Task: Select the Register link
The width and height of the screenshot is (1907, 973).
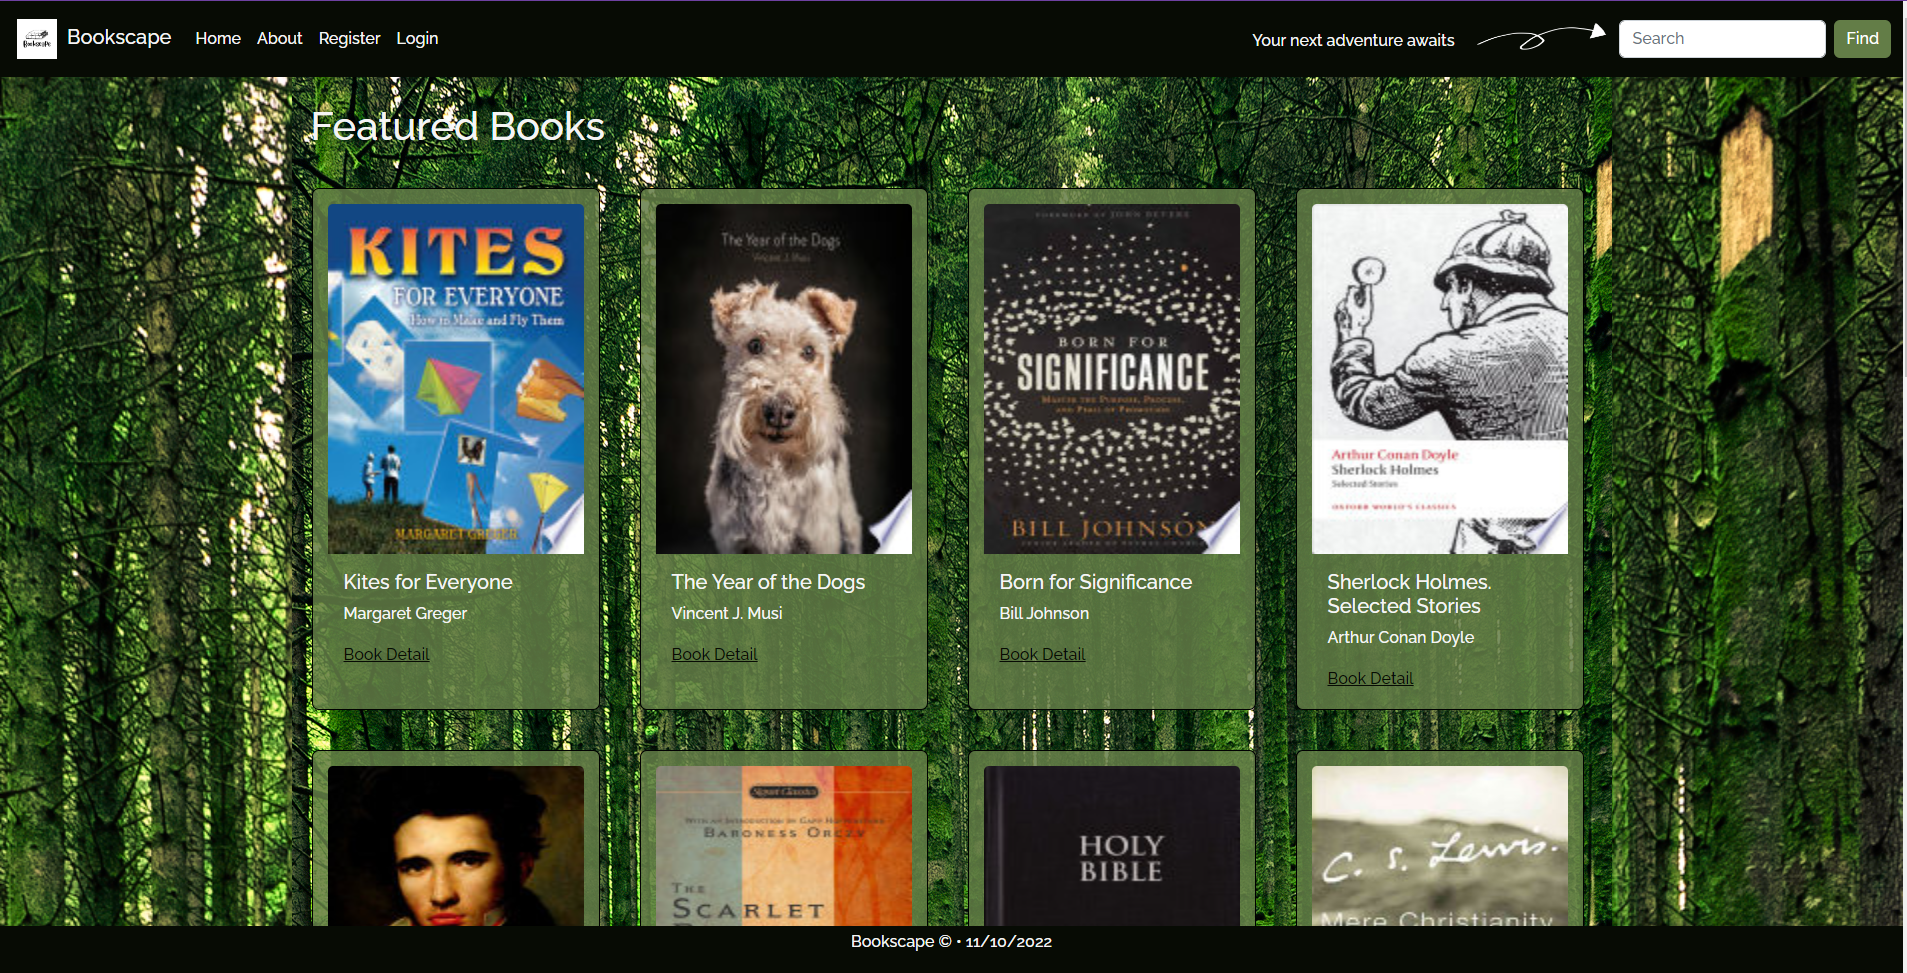Action: [x=349, y=38]
